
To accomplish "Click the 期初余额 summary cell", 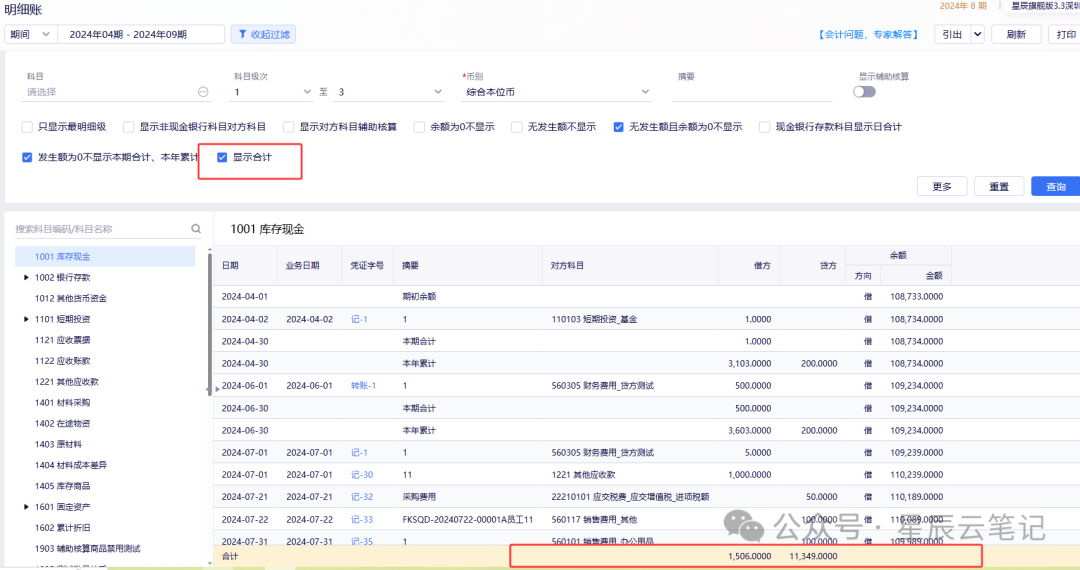I will (x=419, y=297).
